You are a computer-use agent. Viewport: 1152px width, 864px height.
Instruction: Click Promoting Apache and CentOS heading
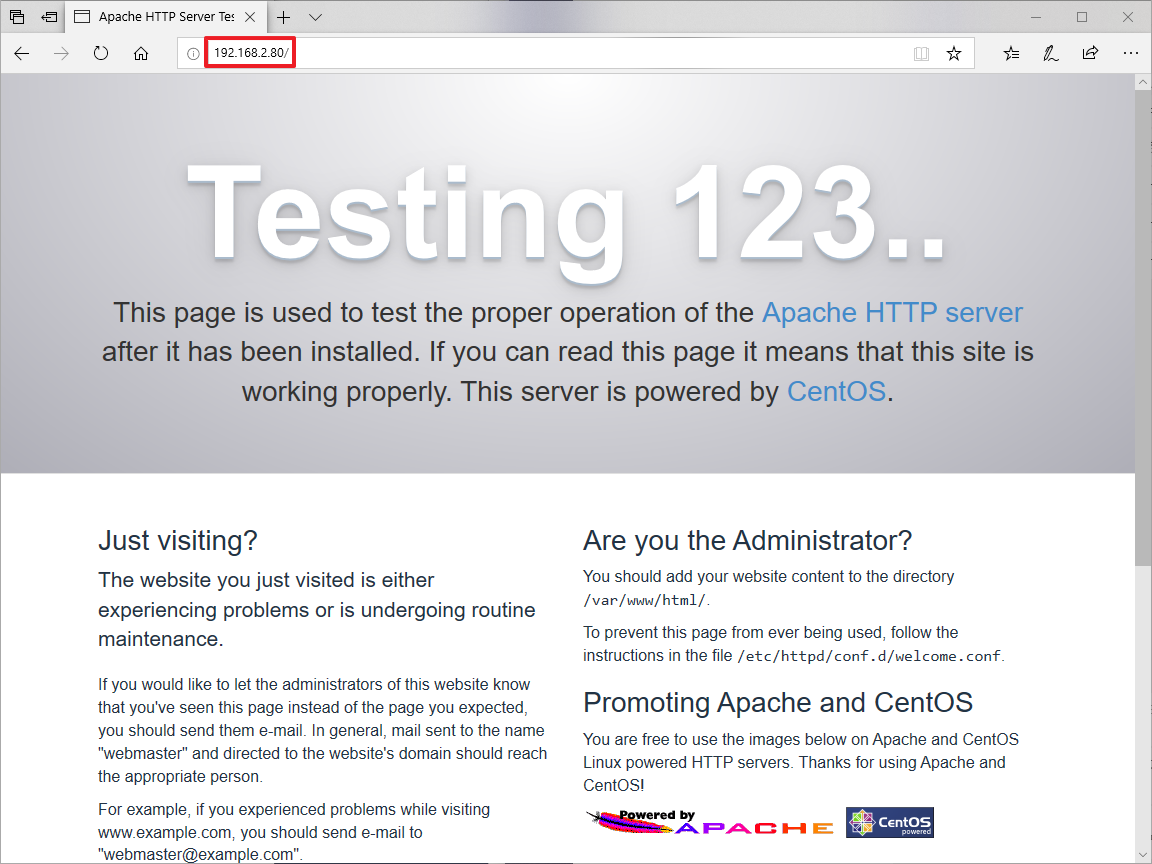tap(777, 702)
